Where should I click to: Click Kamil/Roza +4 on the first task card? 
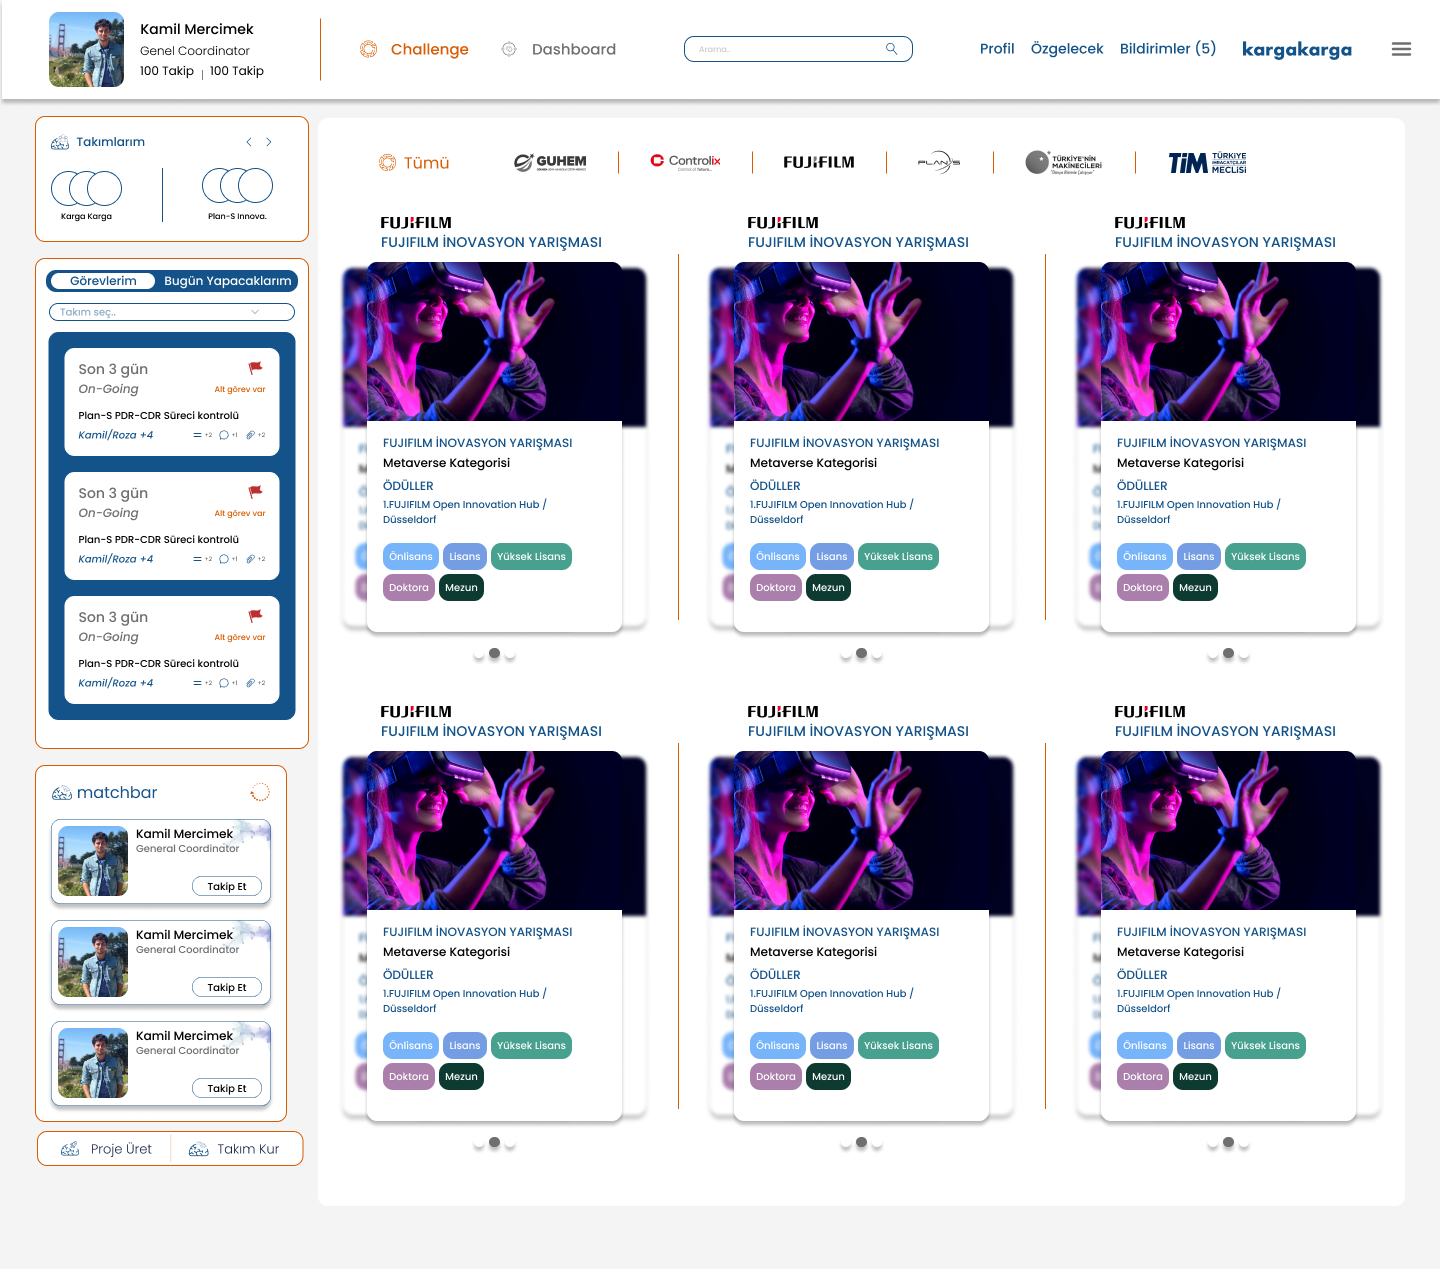click(x=116, y=435)
